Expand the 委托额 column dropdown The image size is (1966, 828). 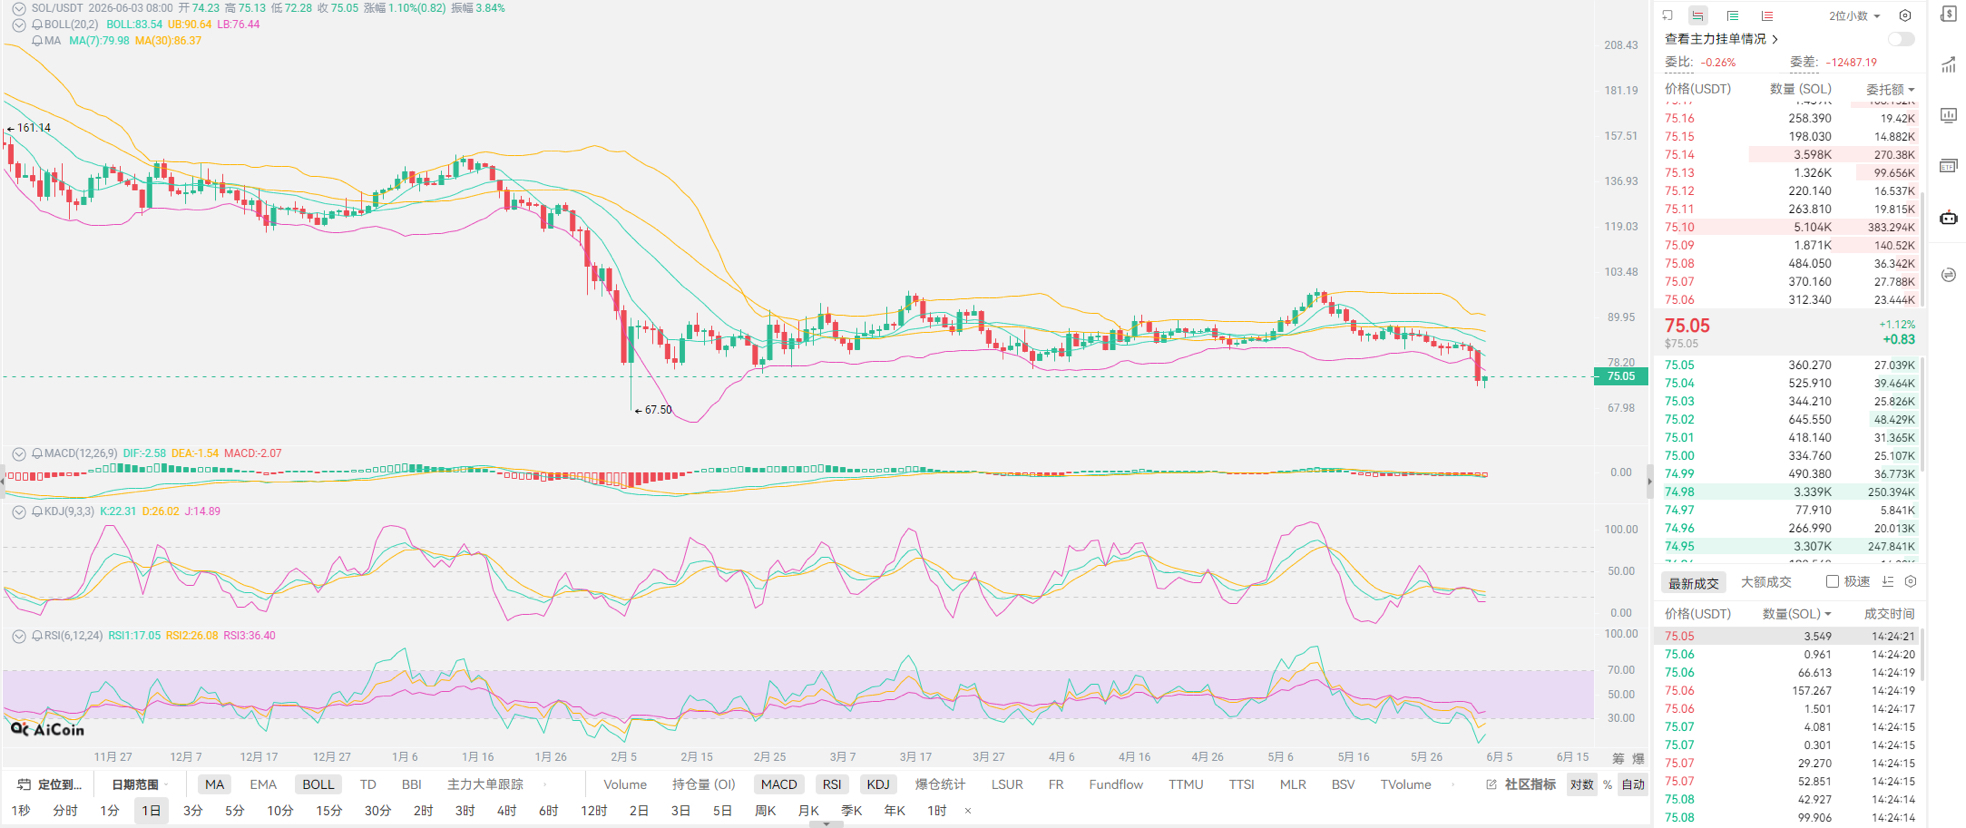coord(1890,89)
